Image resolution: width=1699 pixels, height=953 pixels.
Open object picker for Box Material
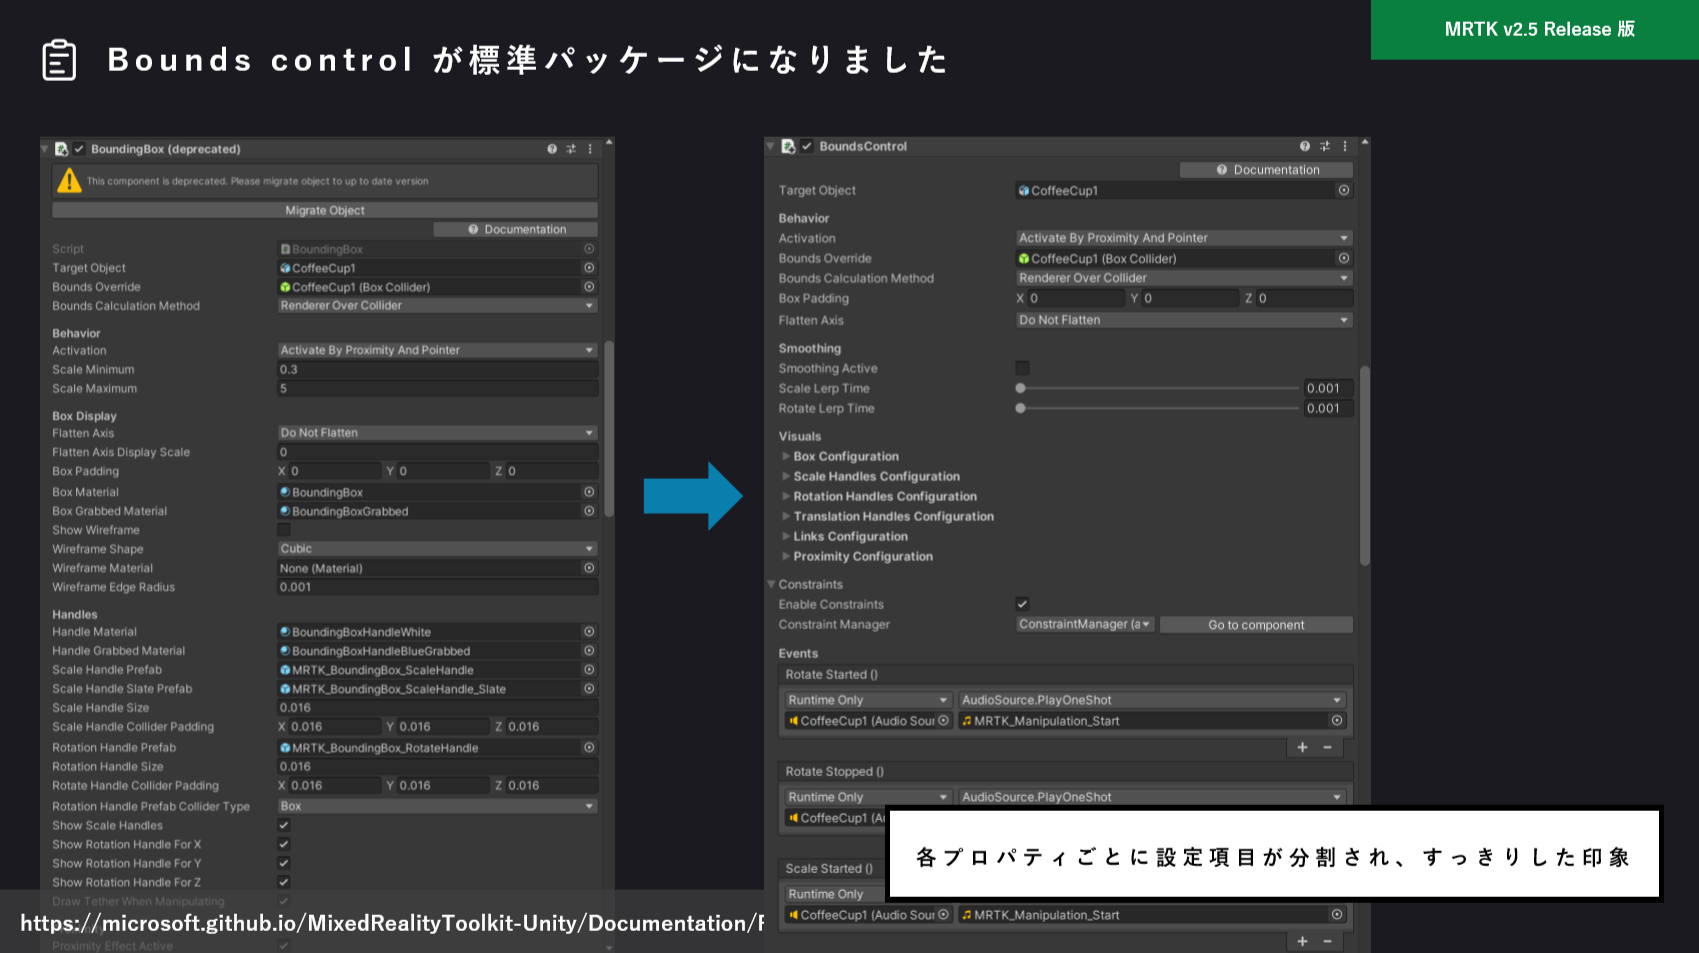(589, 492)
